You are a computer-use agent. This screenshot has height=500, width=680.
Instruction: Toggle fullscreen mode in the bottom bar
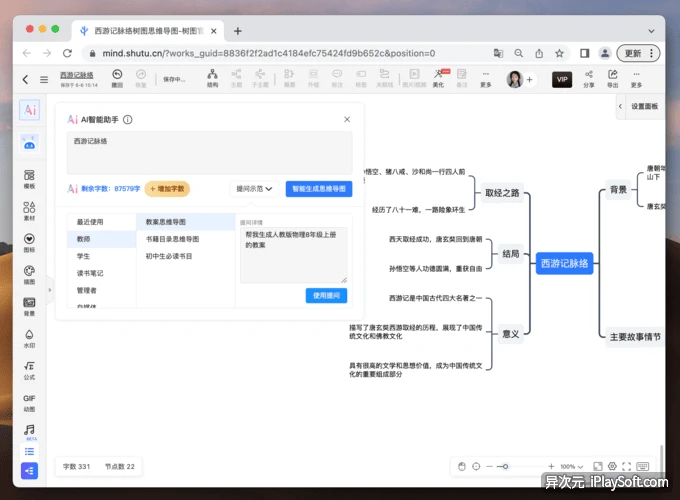point(626,466)
